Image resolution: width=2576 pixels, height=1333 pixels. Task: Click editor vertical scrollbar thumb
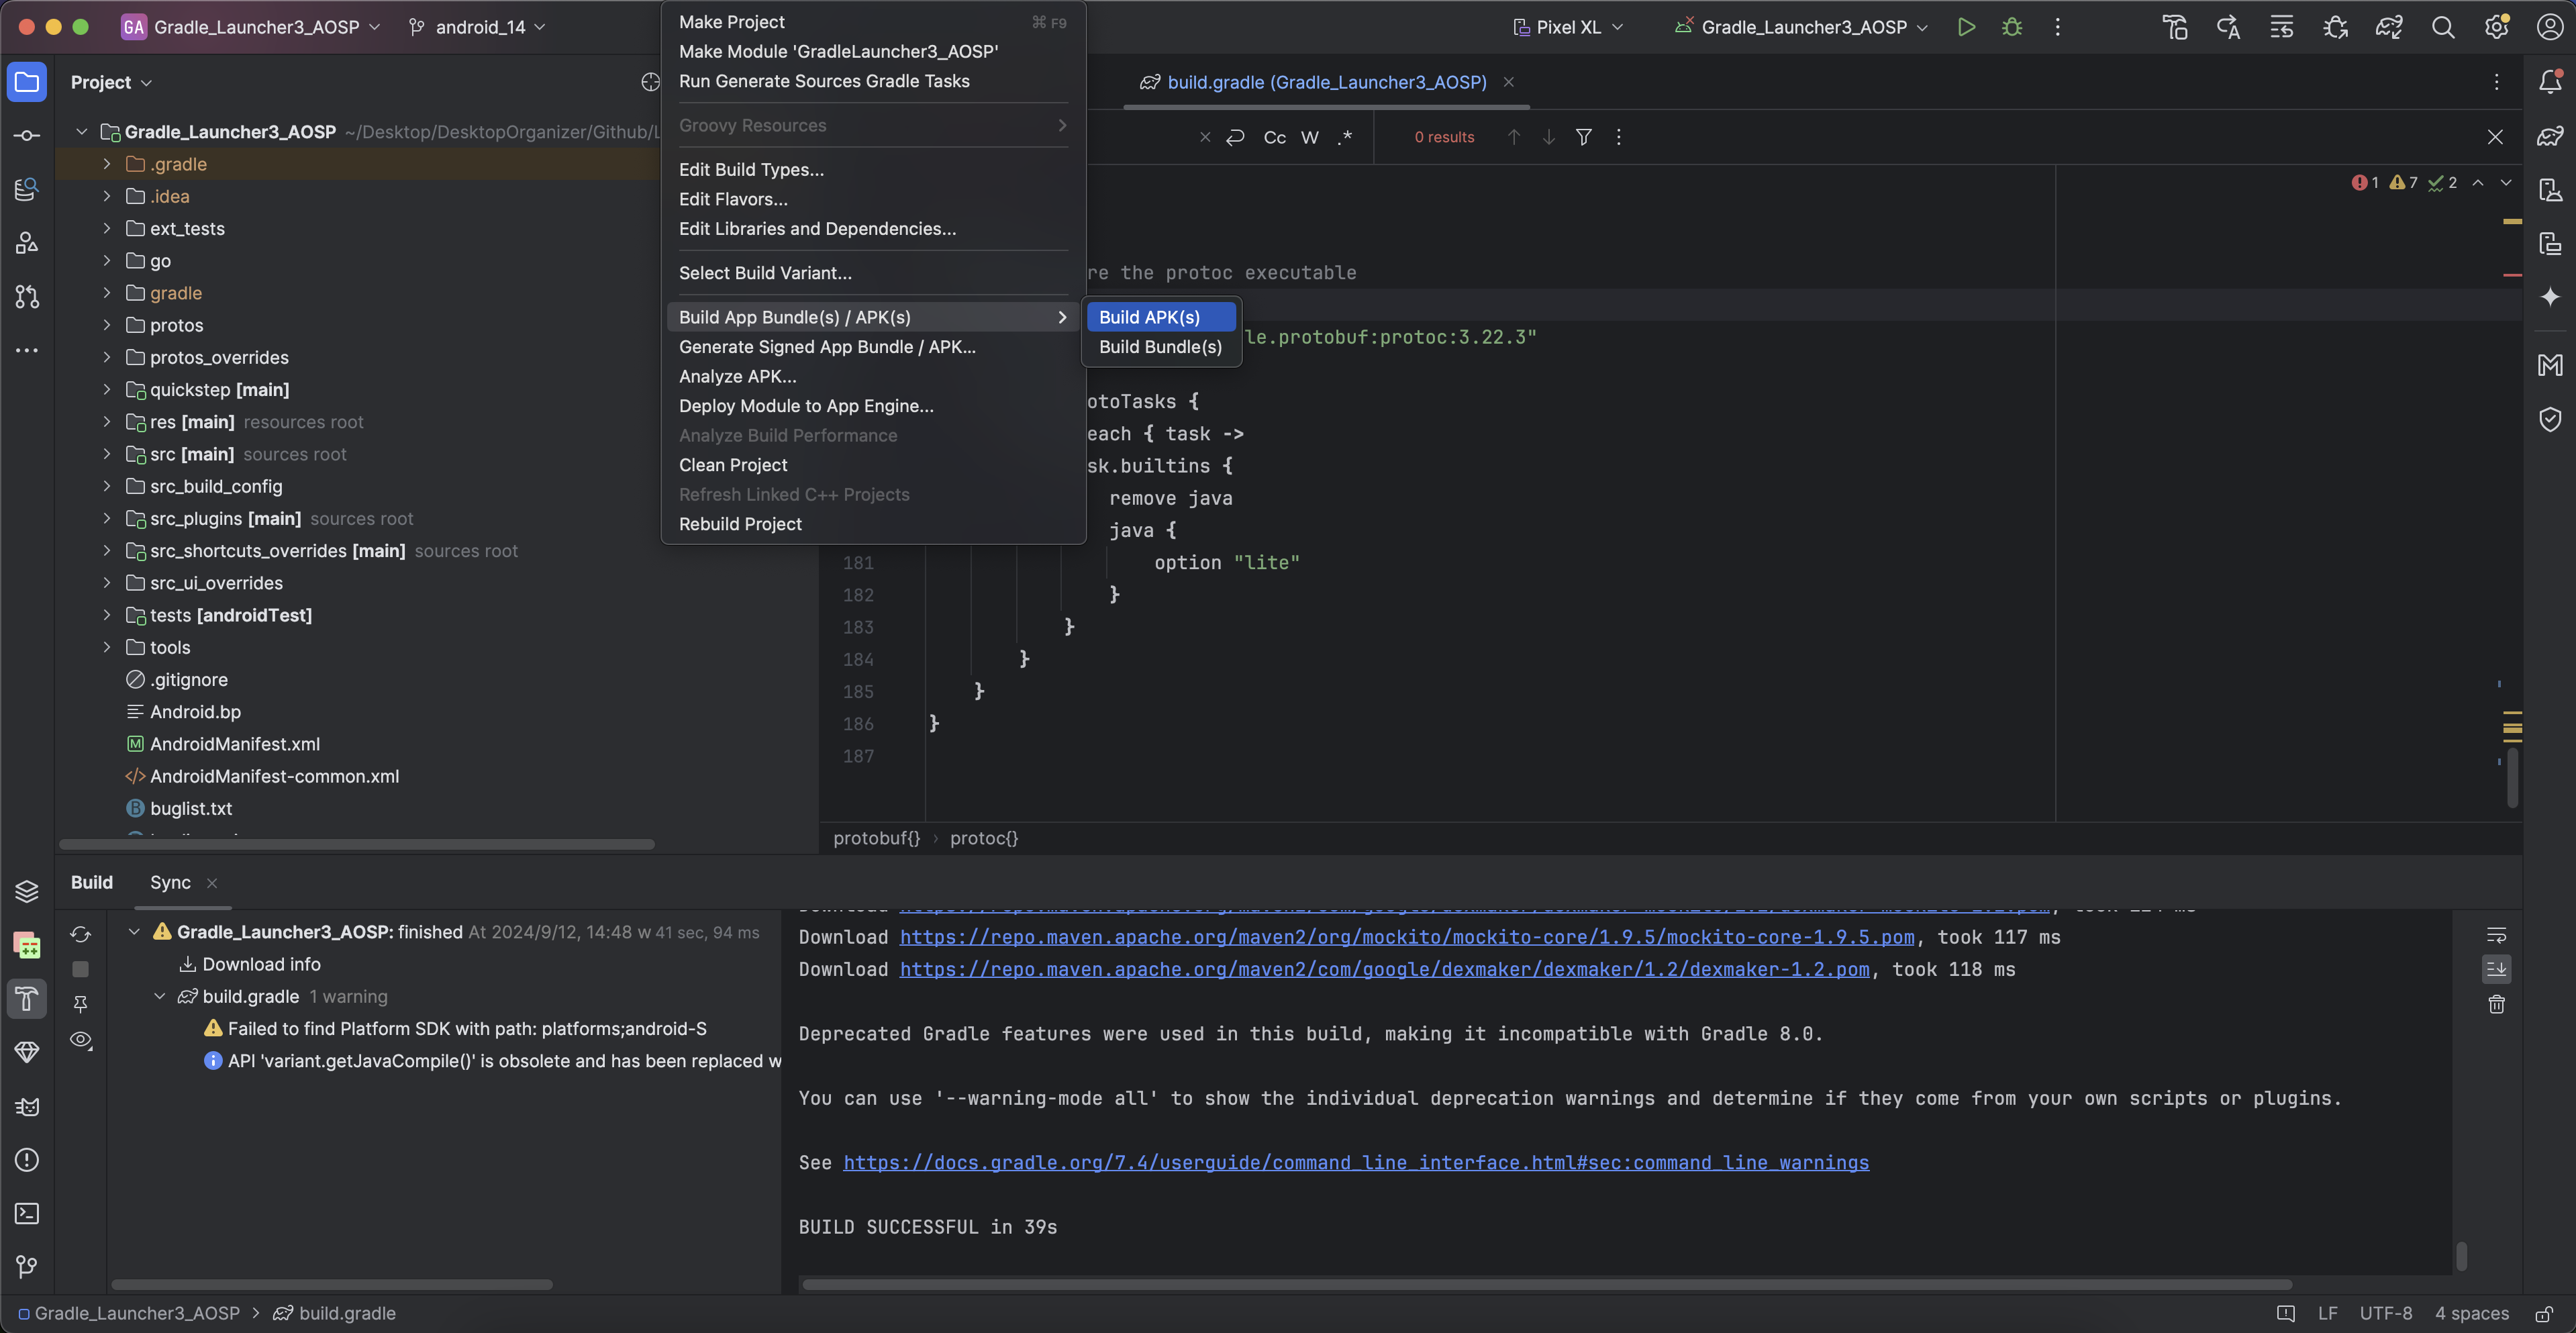[2513, 777]
